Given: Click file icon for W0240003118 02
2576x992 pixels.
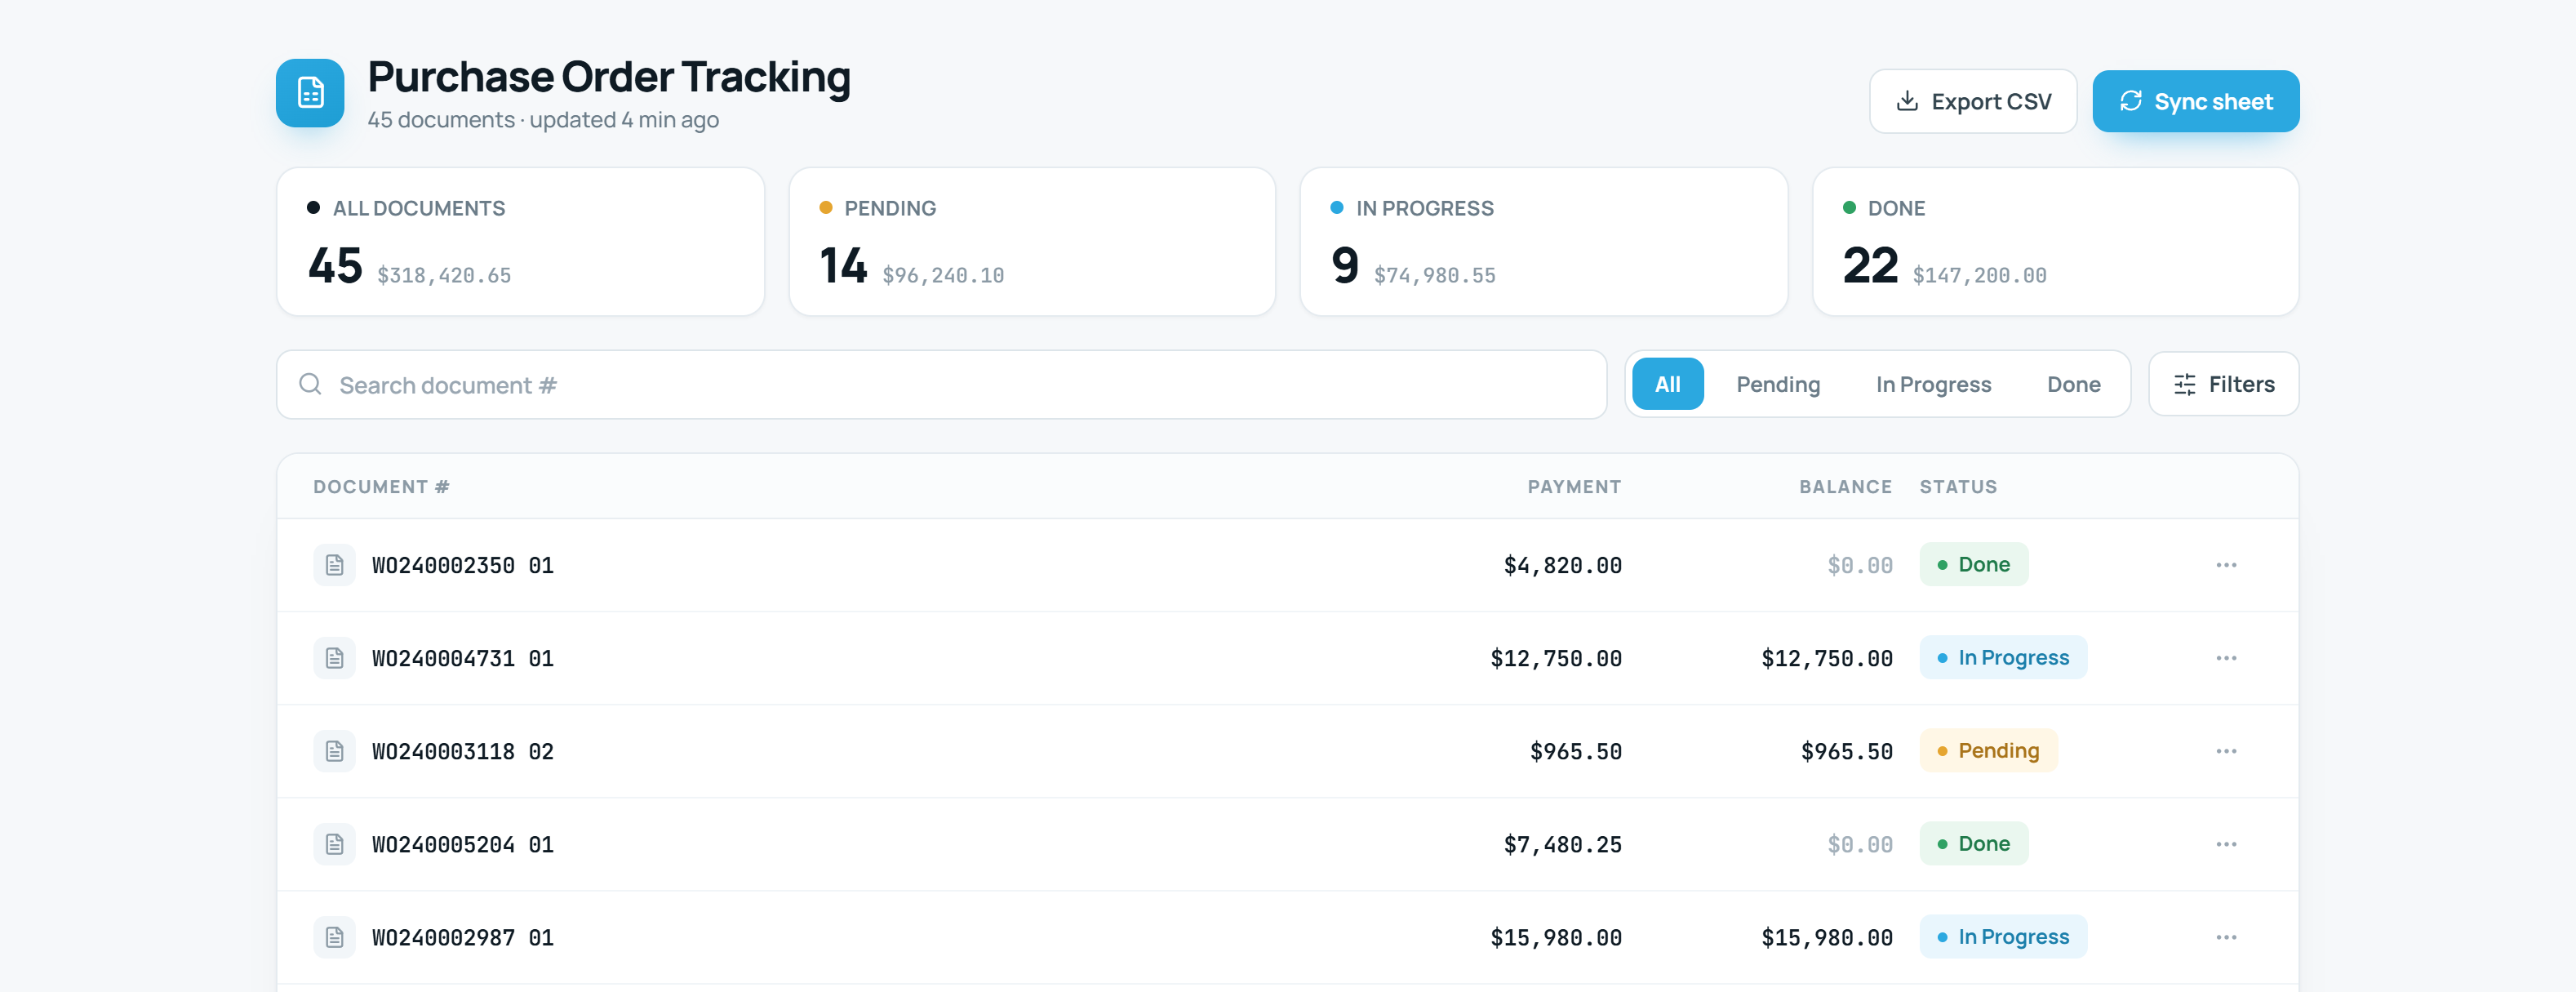Looking at the screenshot, I should [334, 751].
